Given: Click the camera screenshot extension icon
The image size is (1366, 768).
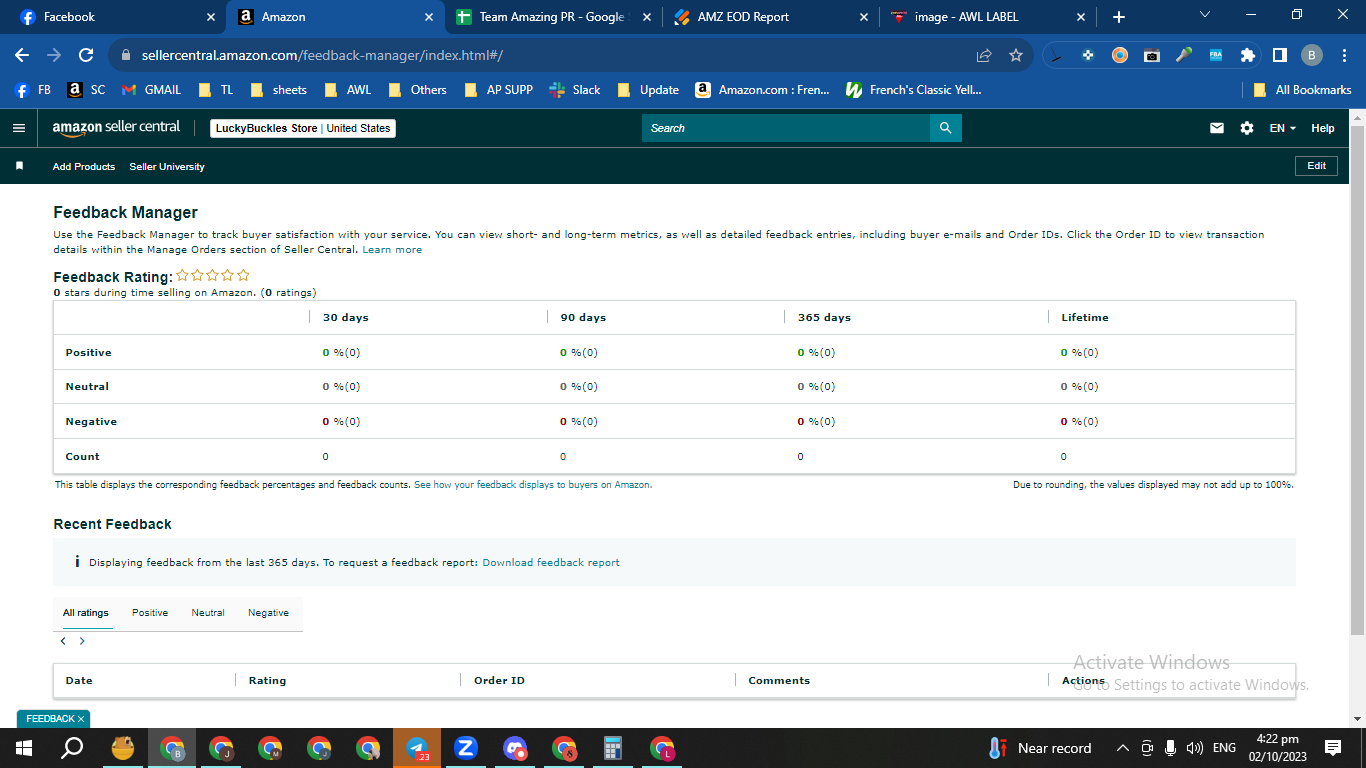Looking at the screenshot, I should 1152,55.
